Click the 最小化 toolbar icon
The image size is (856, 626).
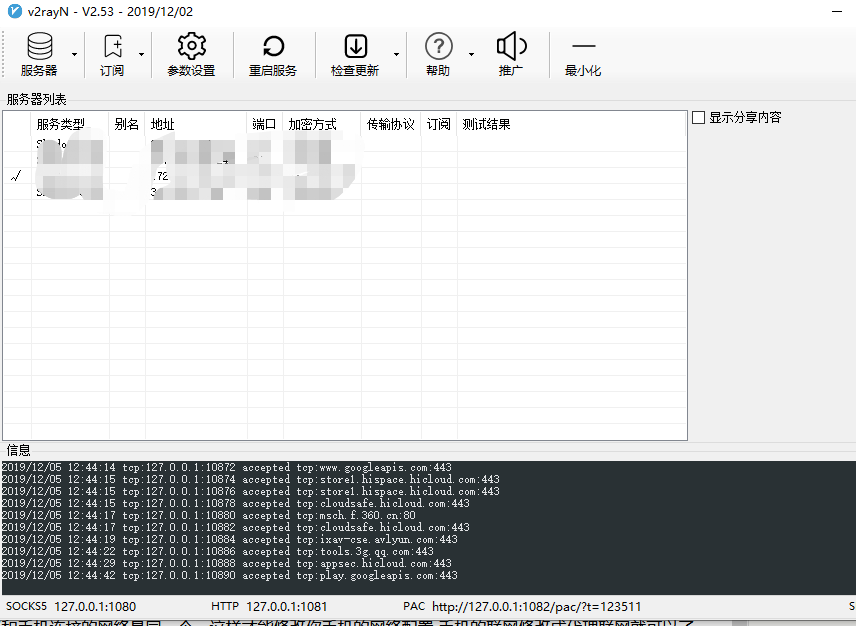pyautogui.click(x=583, y=47)
